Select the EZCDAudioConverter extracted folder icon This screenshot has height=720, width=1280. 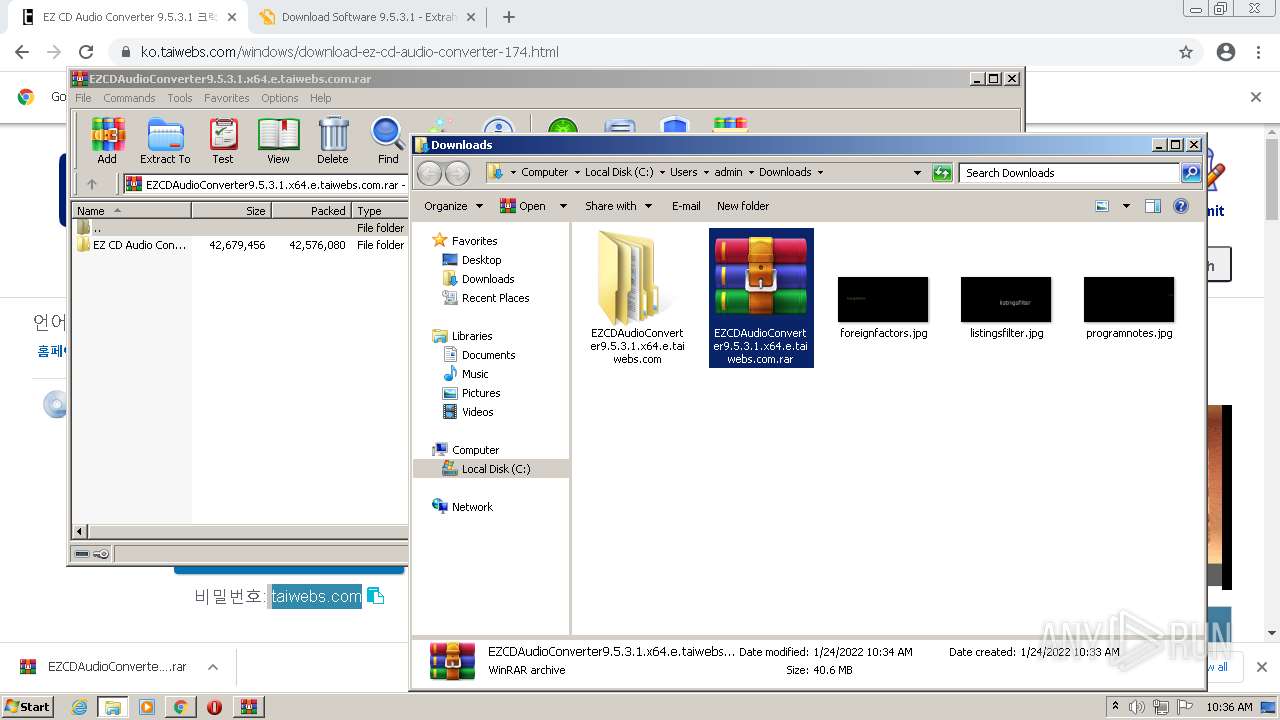637,297
